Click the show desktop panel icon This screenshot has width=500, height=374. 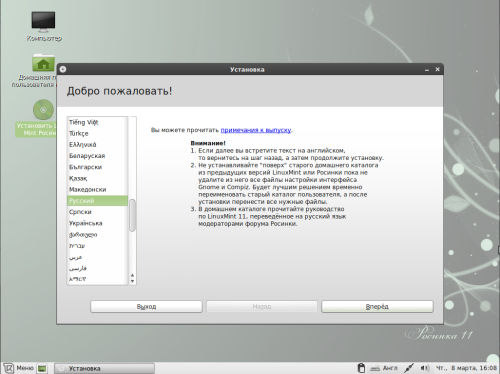coord(42,368)
